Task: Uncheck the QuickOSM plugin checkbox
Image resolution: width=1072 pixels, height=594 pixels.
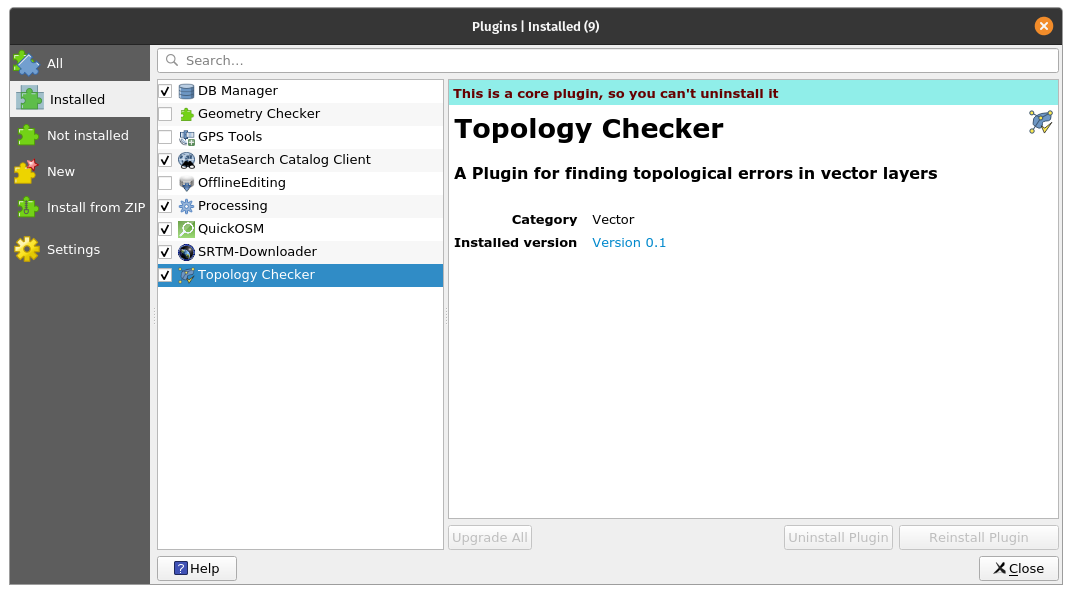Action: coord(165,228)
